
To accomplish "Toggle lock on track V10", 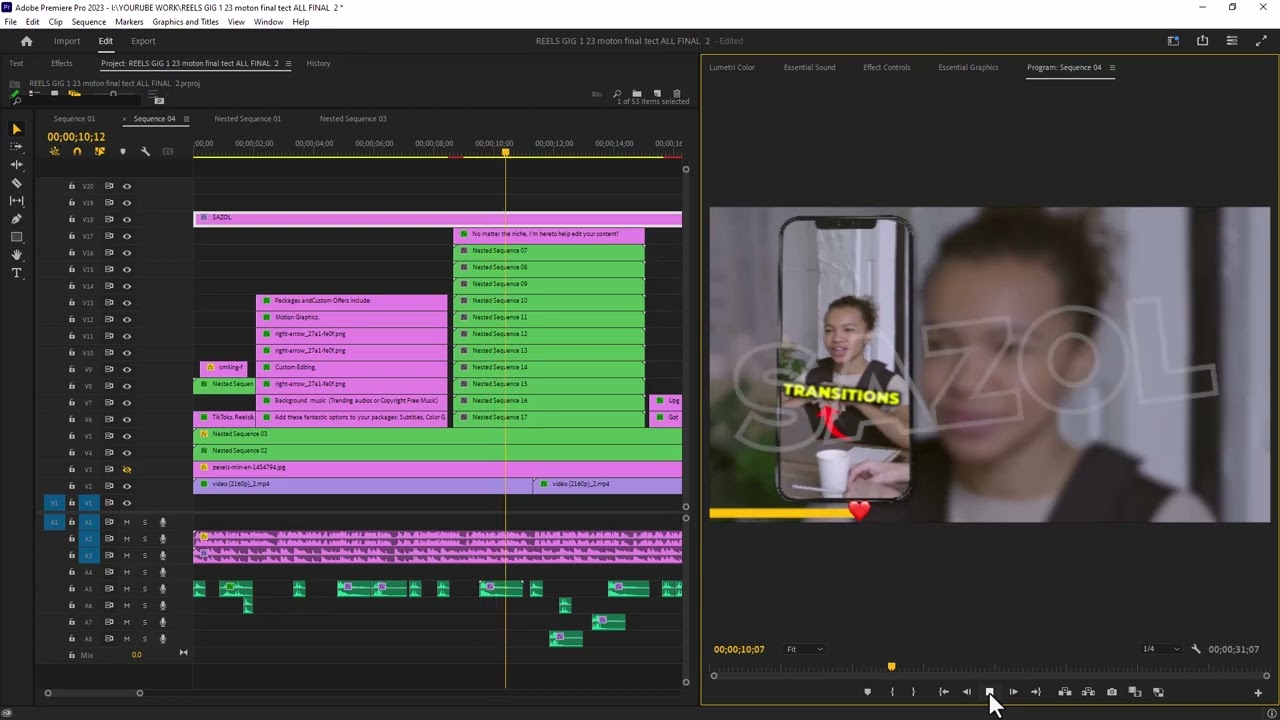I will [71, 352].
